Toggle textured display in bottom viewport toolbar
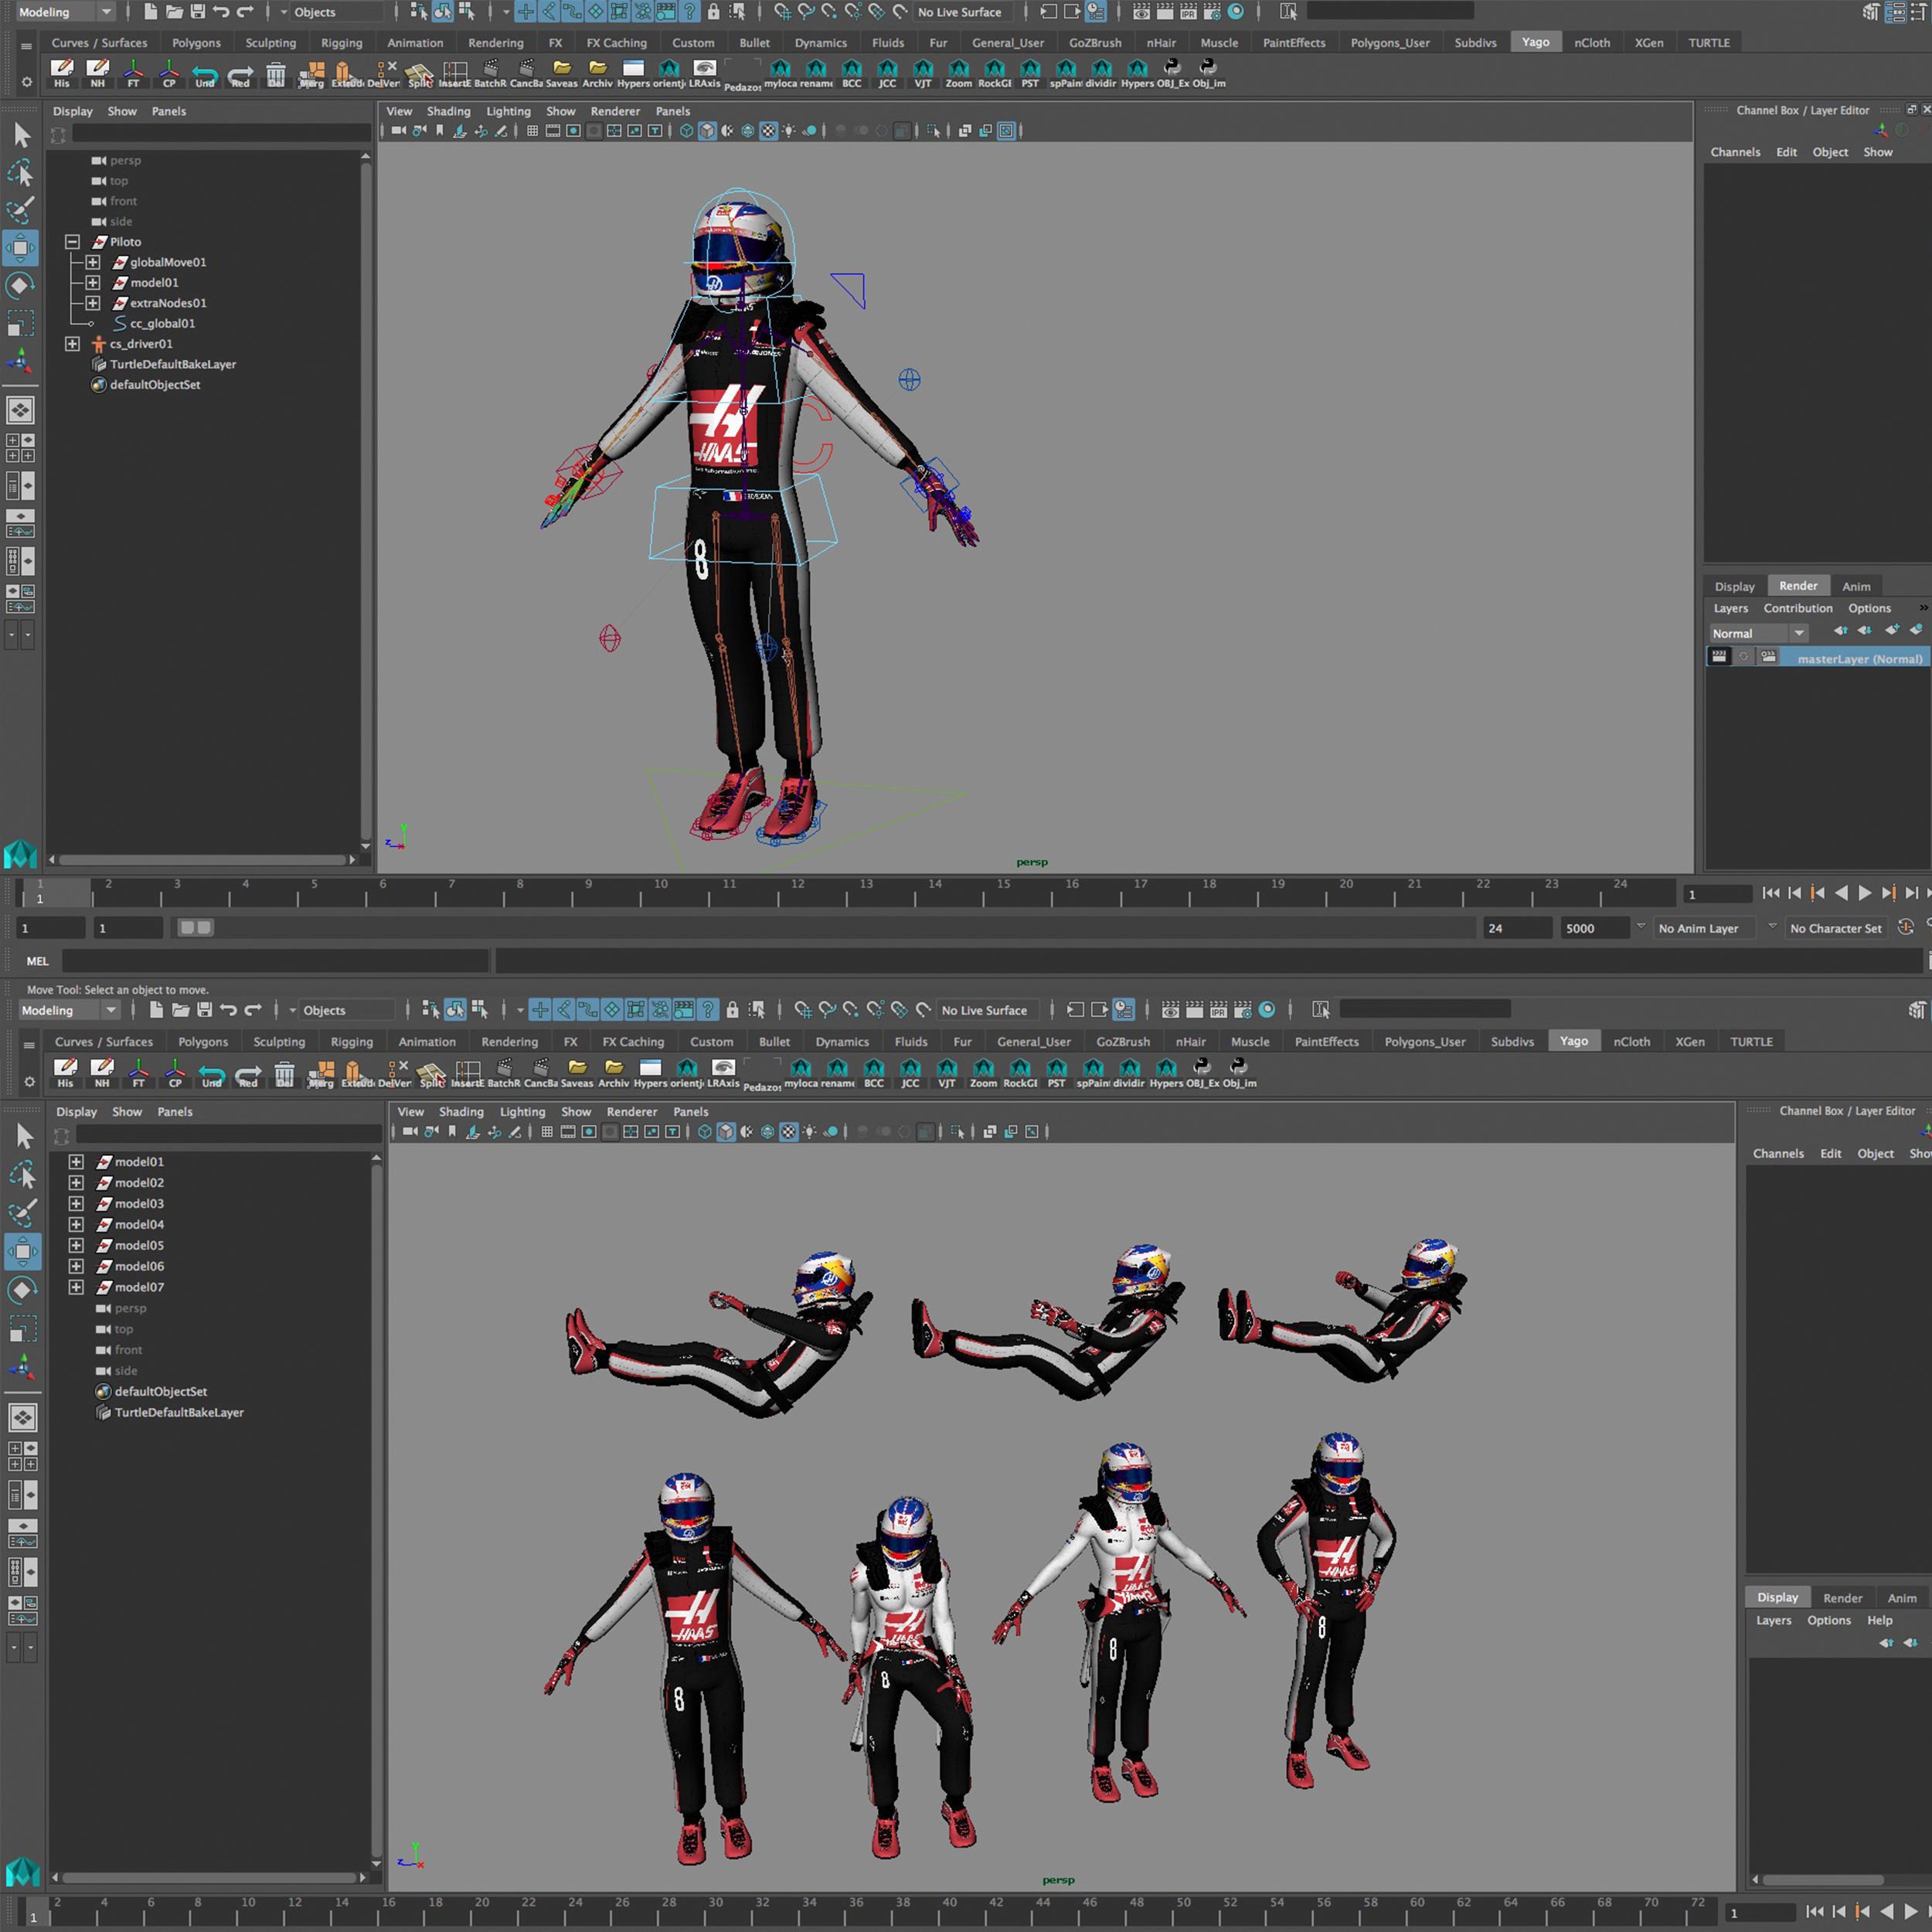 point(788,1131)
